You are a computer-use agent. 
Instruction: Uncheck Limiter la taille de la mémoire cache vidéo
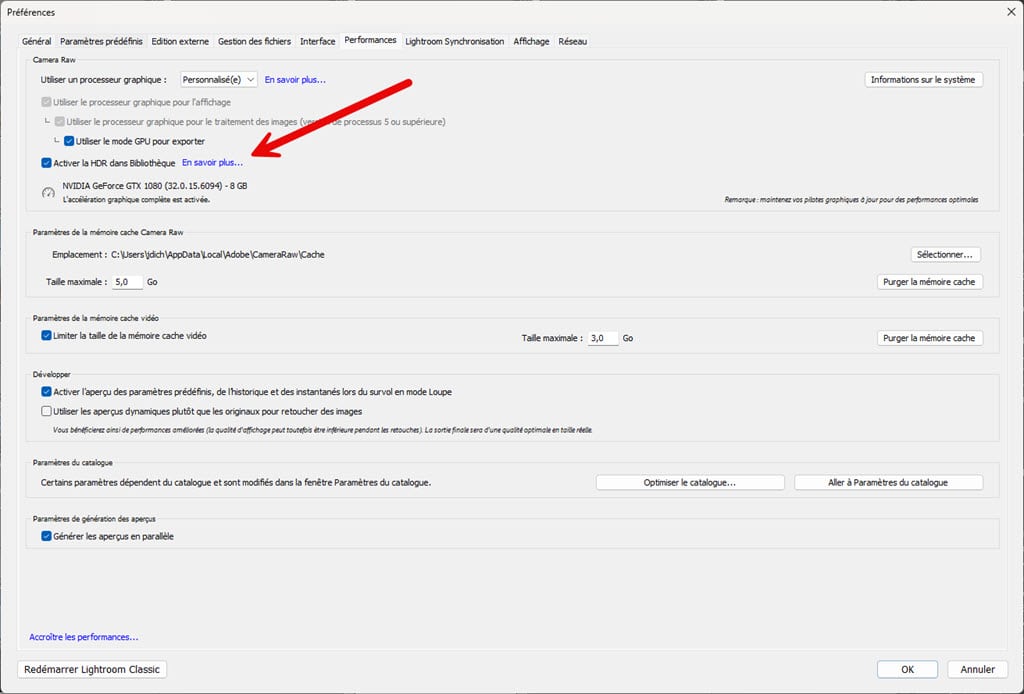(46, 336)
